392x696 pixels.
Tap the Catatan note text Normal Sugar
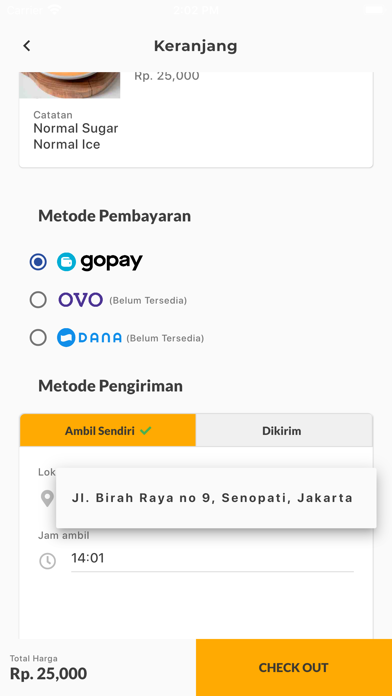point(76,129)
